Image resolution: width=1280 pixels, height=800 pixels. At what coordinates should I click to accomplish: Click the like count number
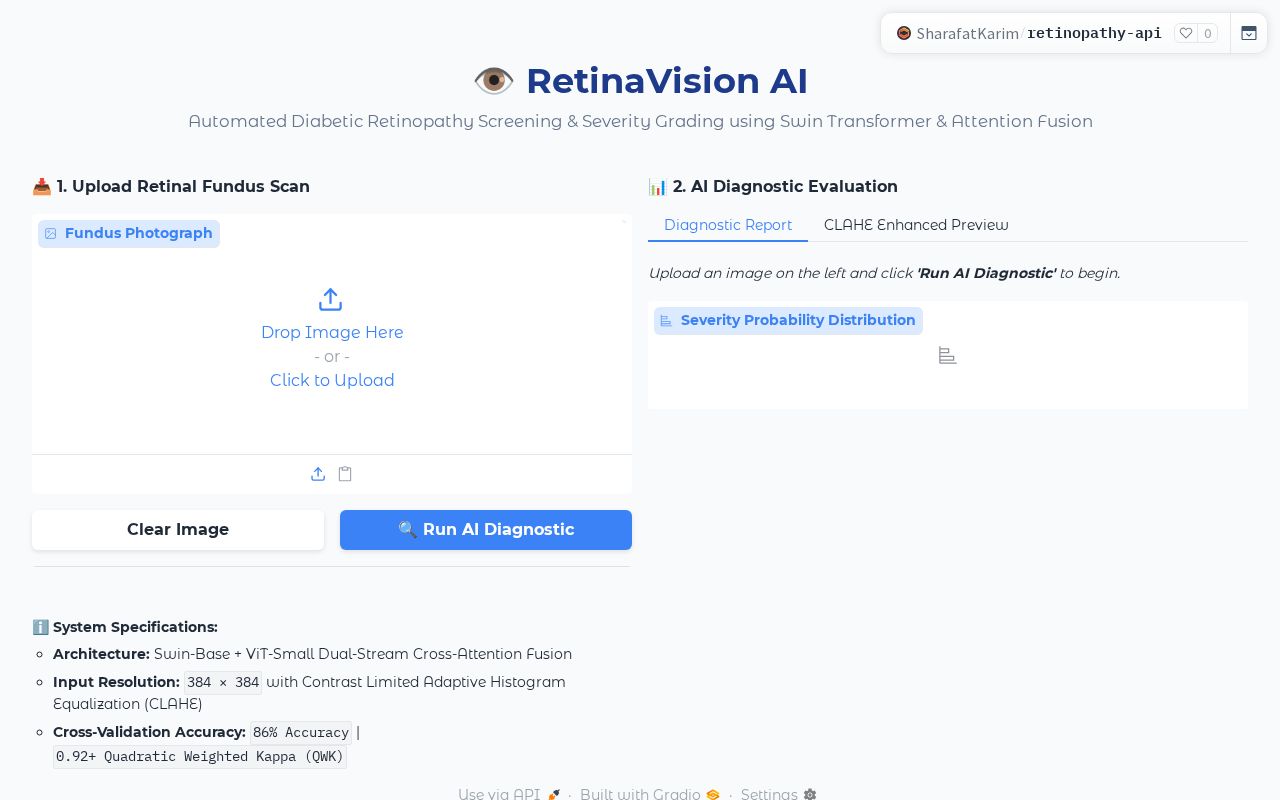point(1208,34)
